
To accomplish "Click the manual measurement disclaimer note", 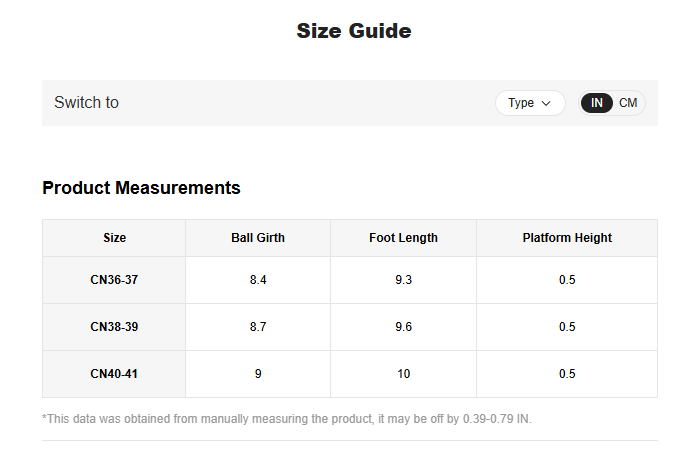I will click(x=287, y=418).
